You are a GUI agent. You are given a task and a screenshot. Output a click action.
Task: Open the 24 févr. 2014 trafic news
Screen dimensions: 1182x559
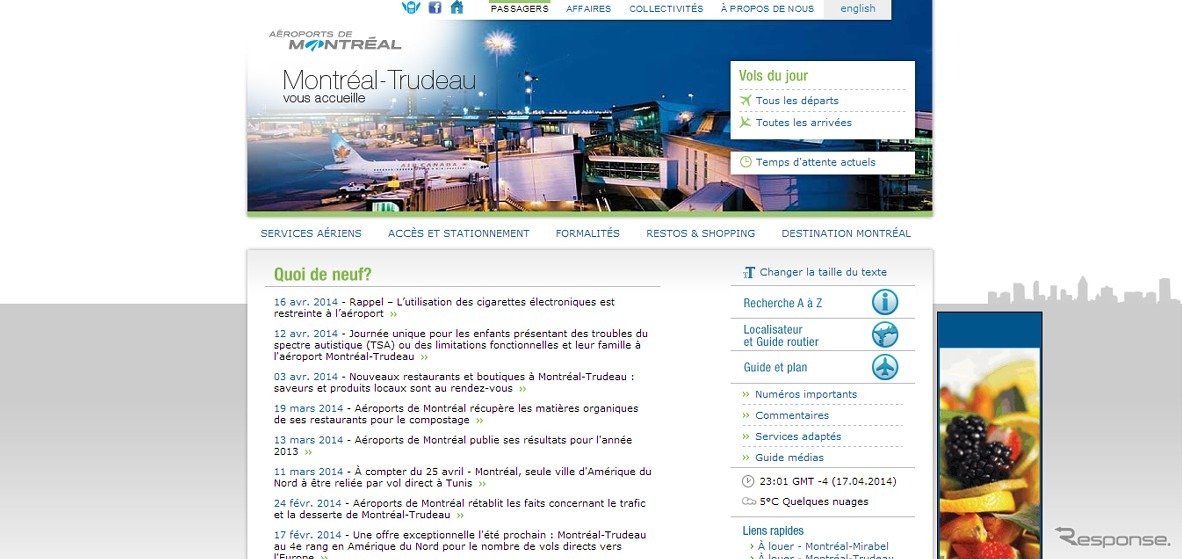[x=460, y=509]
